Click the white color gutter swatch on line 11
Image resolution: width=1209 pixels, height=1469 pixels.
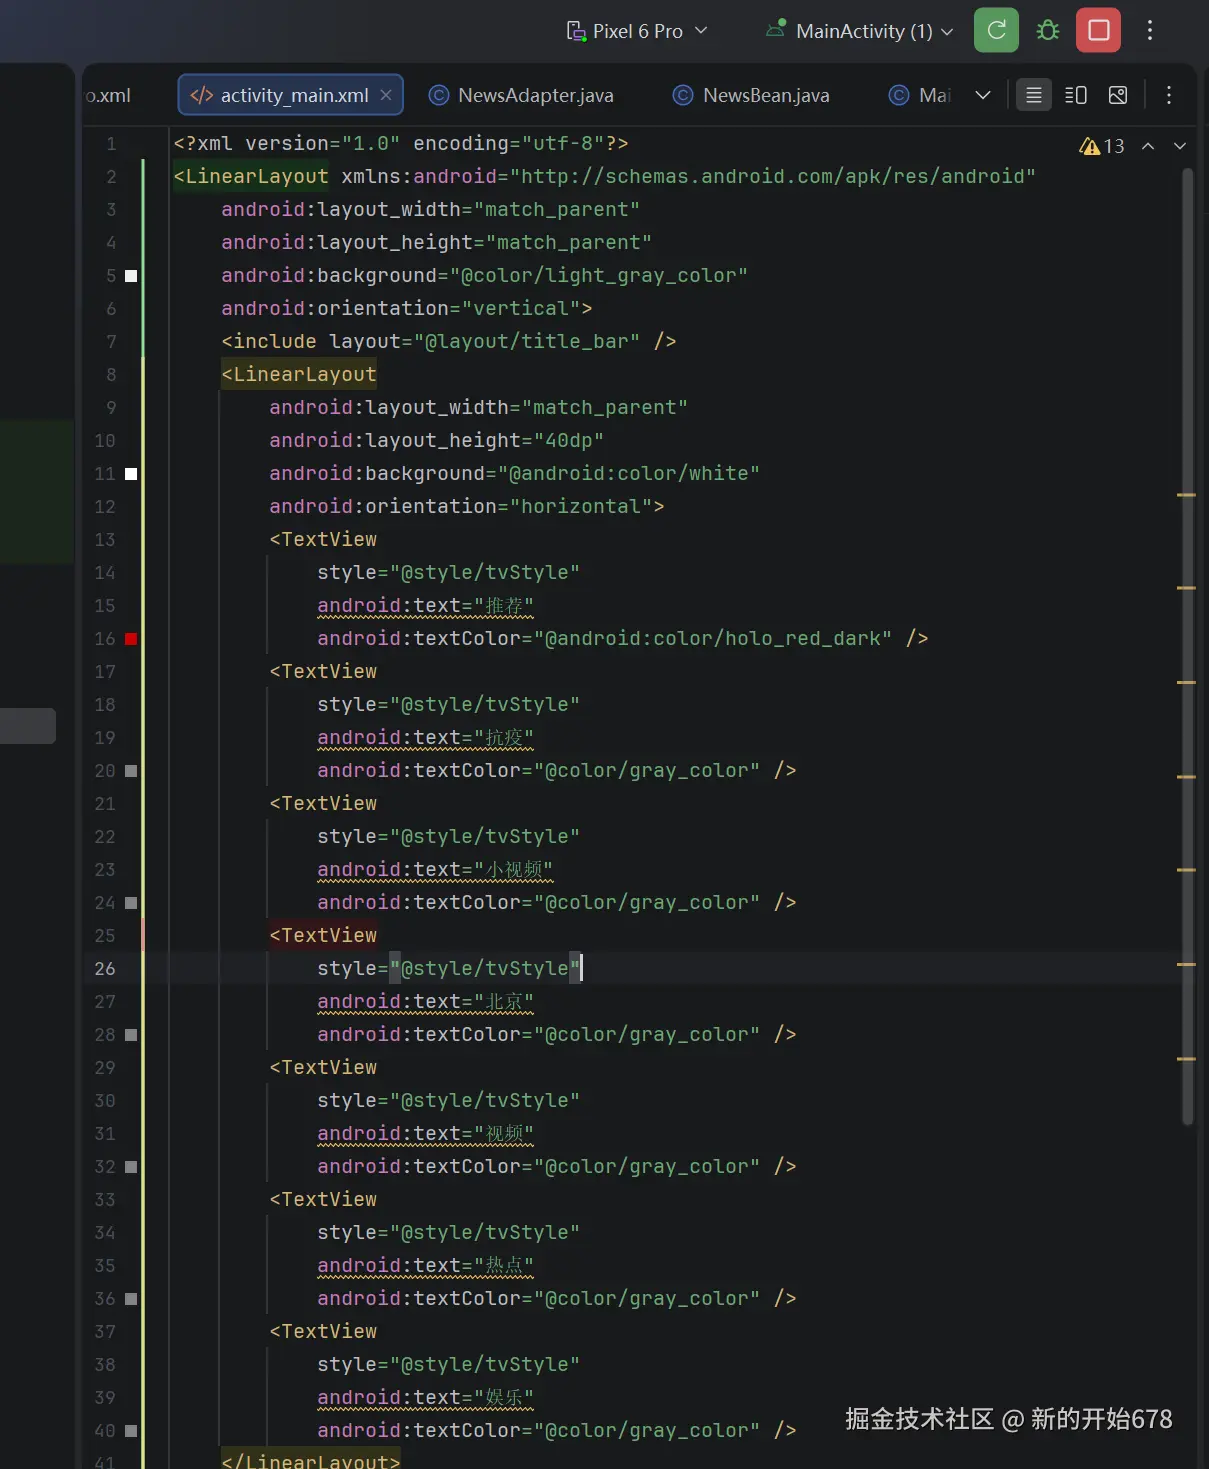[131, 474]
